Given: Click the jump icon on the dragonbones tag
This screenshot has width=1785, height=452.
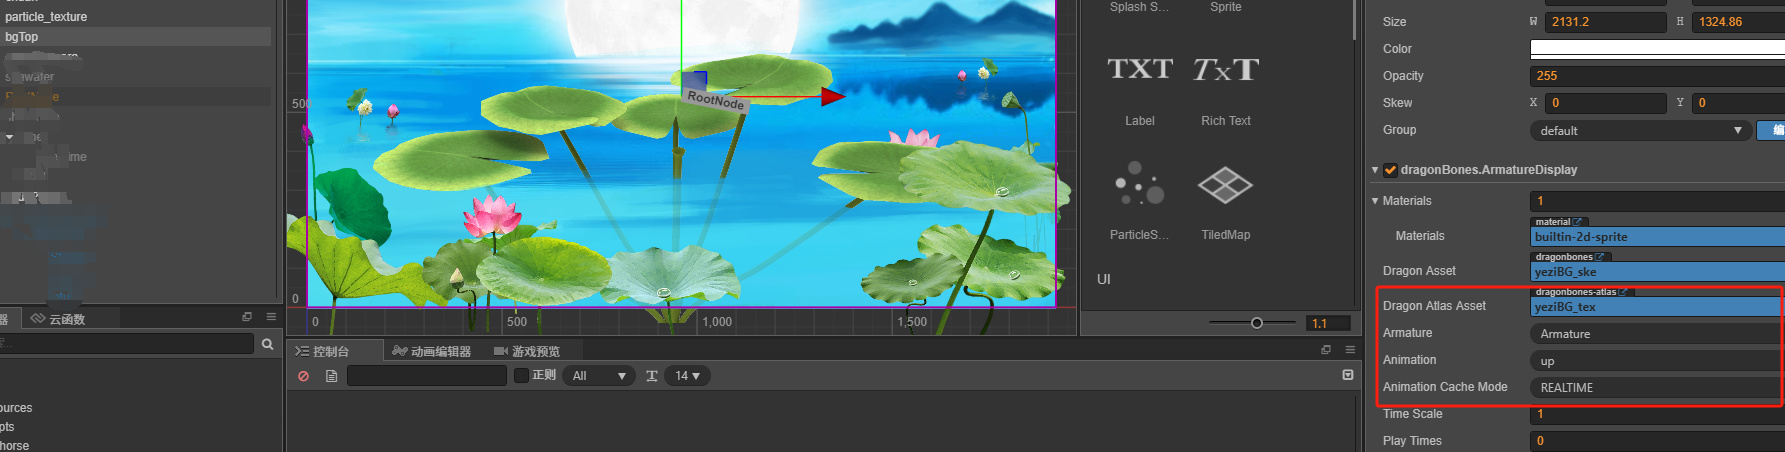Looking at the screenshot, I should [x=1599, y=257].
